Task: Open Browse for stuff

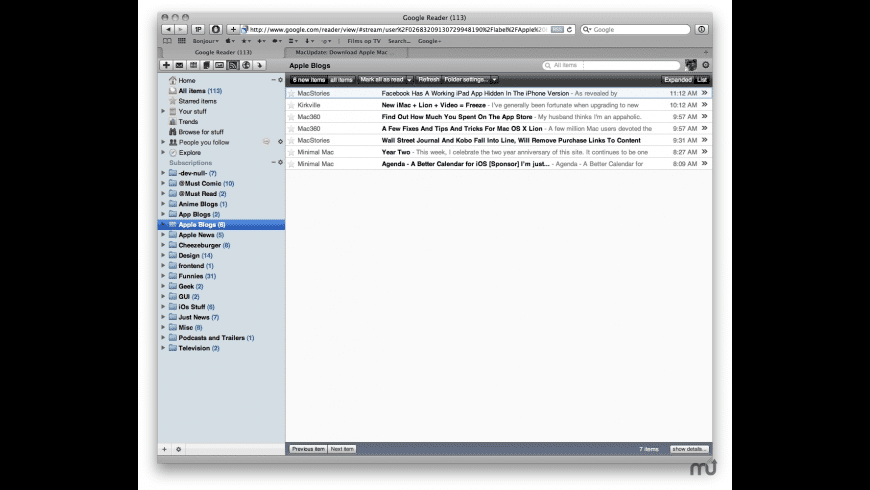Action: point(201,132)
